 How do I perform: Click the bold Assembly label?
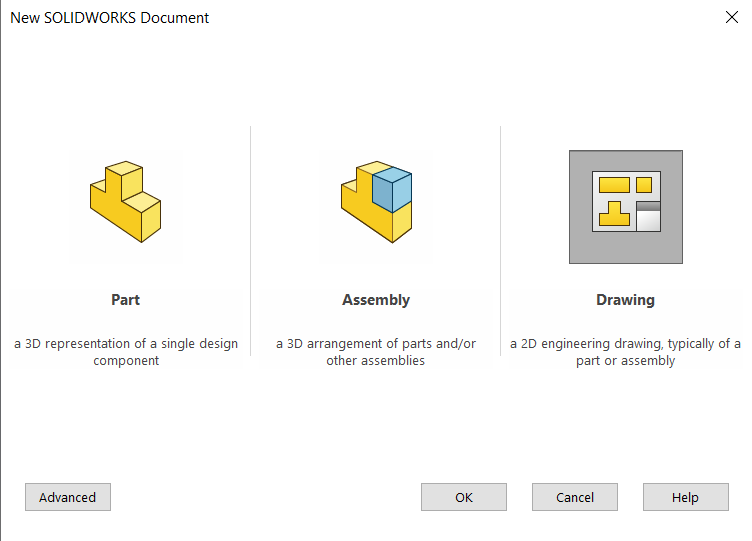pos(376,300)
